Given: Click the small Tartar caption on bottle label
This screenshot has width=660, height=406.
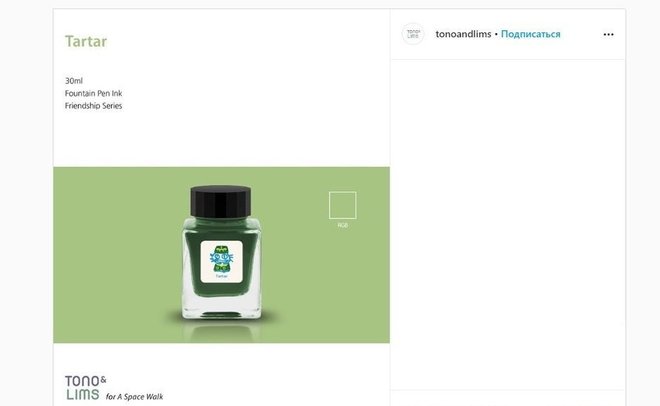Looking at the screenshot, I should 221,276.
